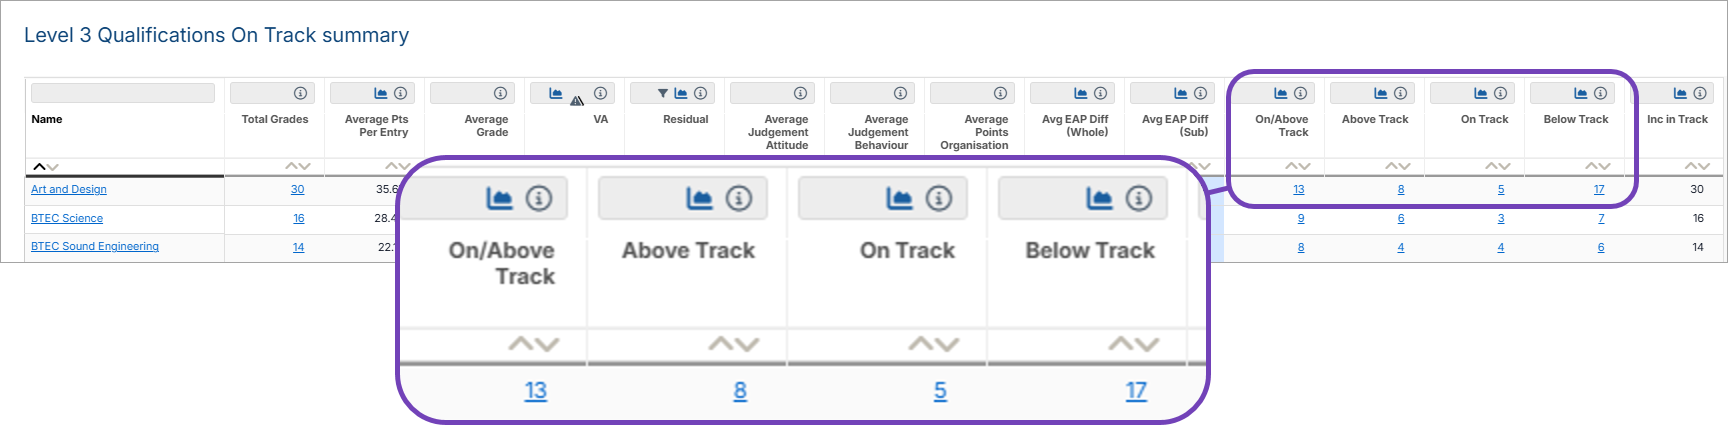Click the Average Pts Per Entry chart icon

pyautogui.click(x=380, y=93)
